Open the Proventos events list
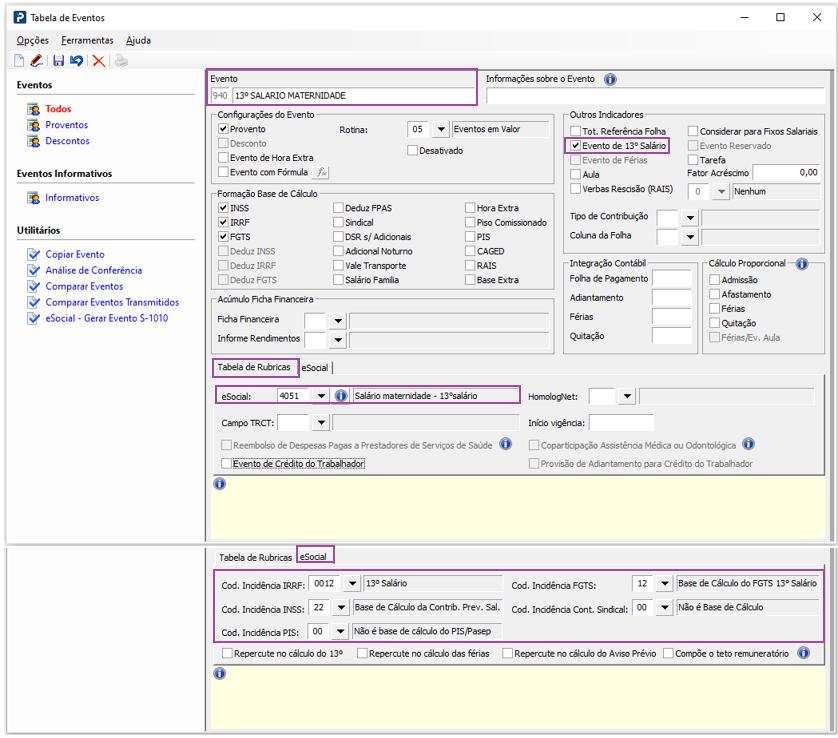This screenshot has width=838, height=738. click(66, 125)
